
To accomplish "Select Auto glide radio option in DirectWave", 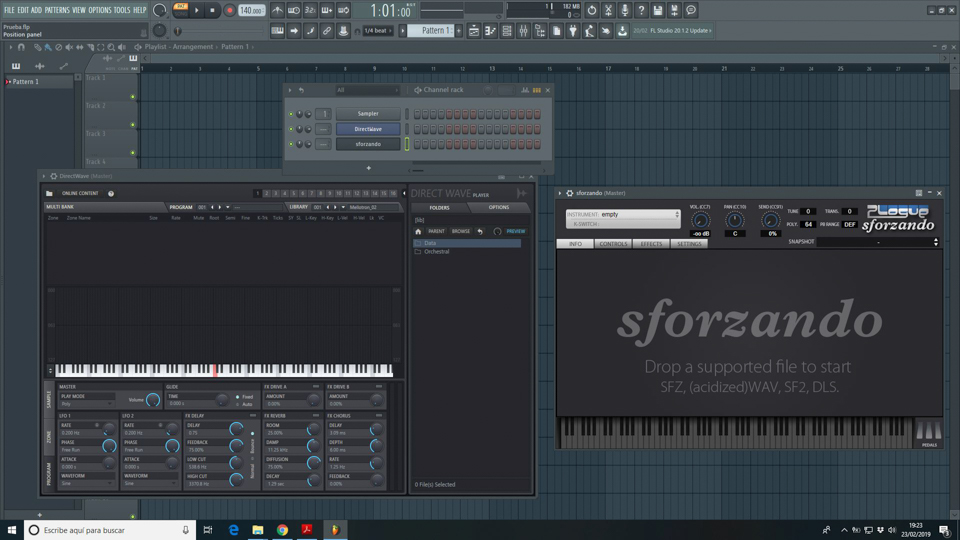I will pos(238,404).
